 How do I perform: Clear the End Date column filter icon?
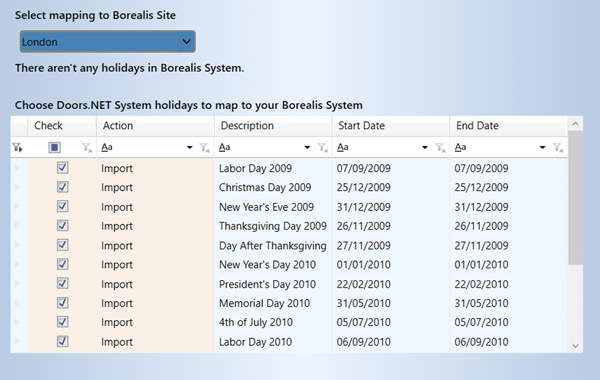(x=559, y=148)
